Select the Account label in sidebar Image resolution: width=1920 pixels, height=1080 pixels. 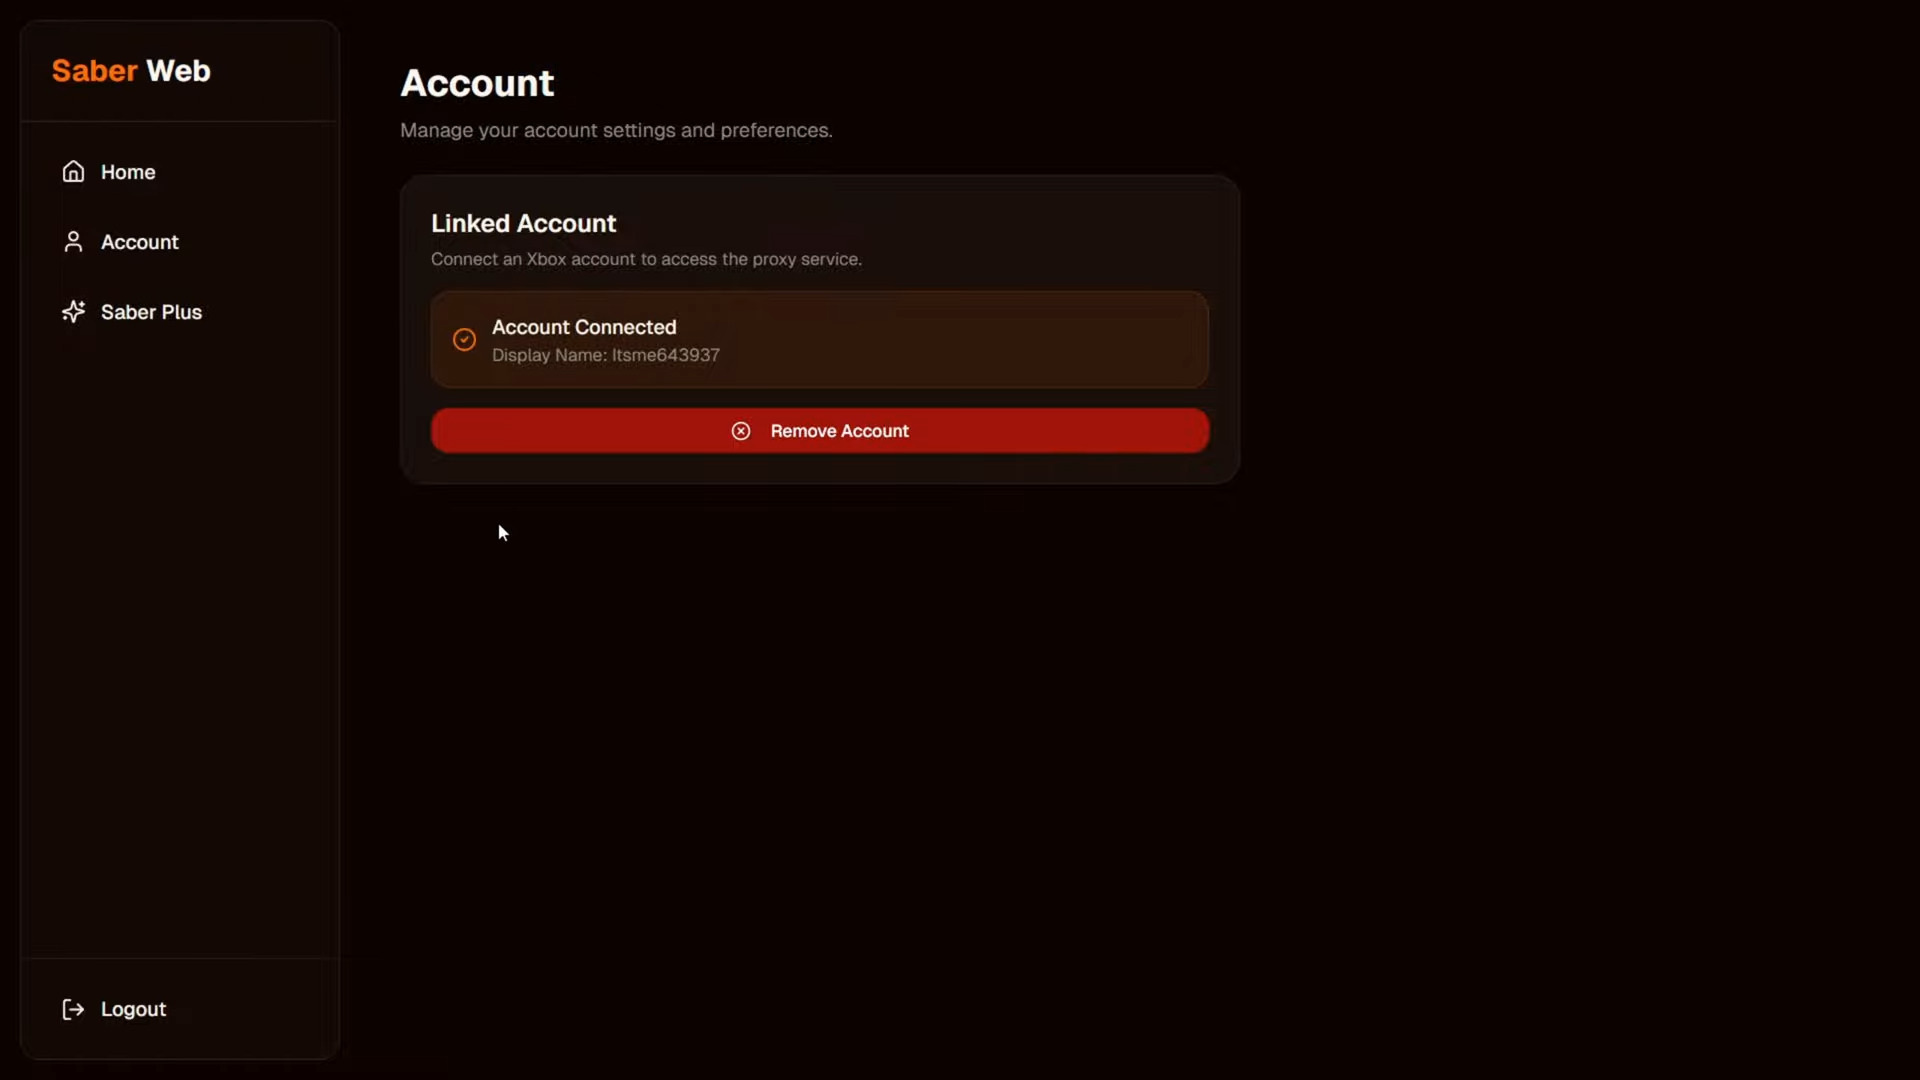(x=140, y=242)
